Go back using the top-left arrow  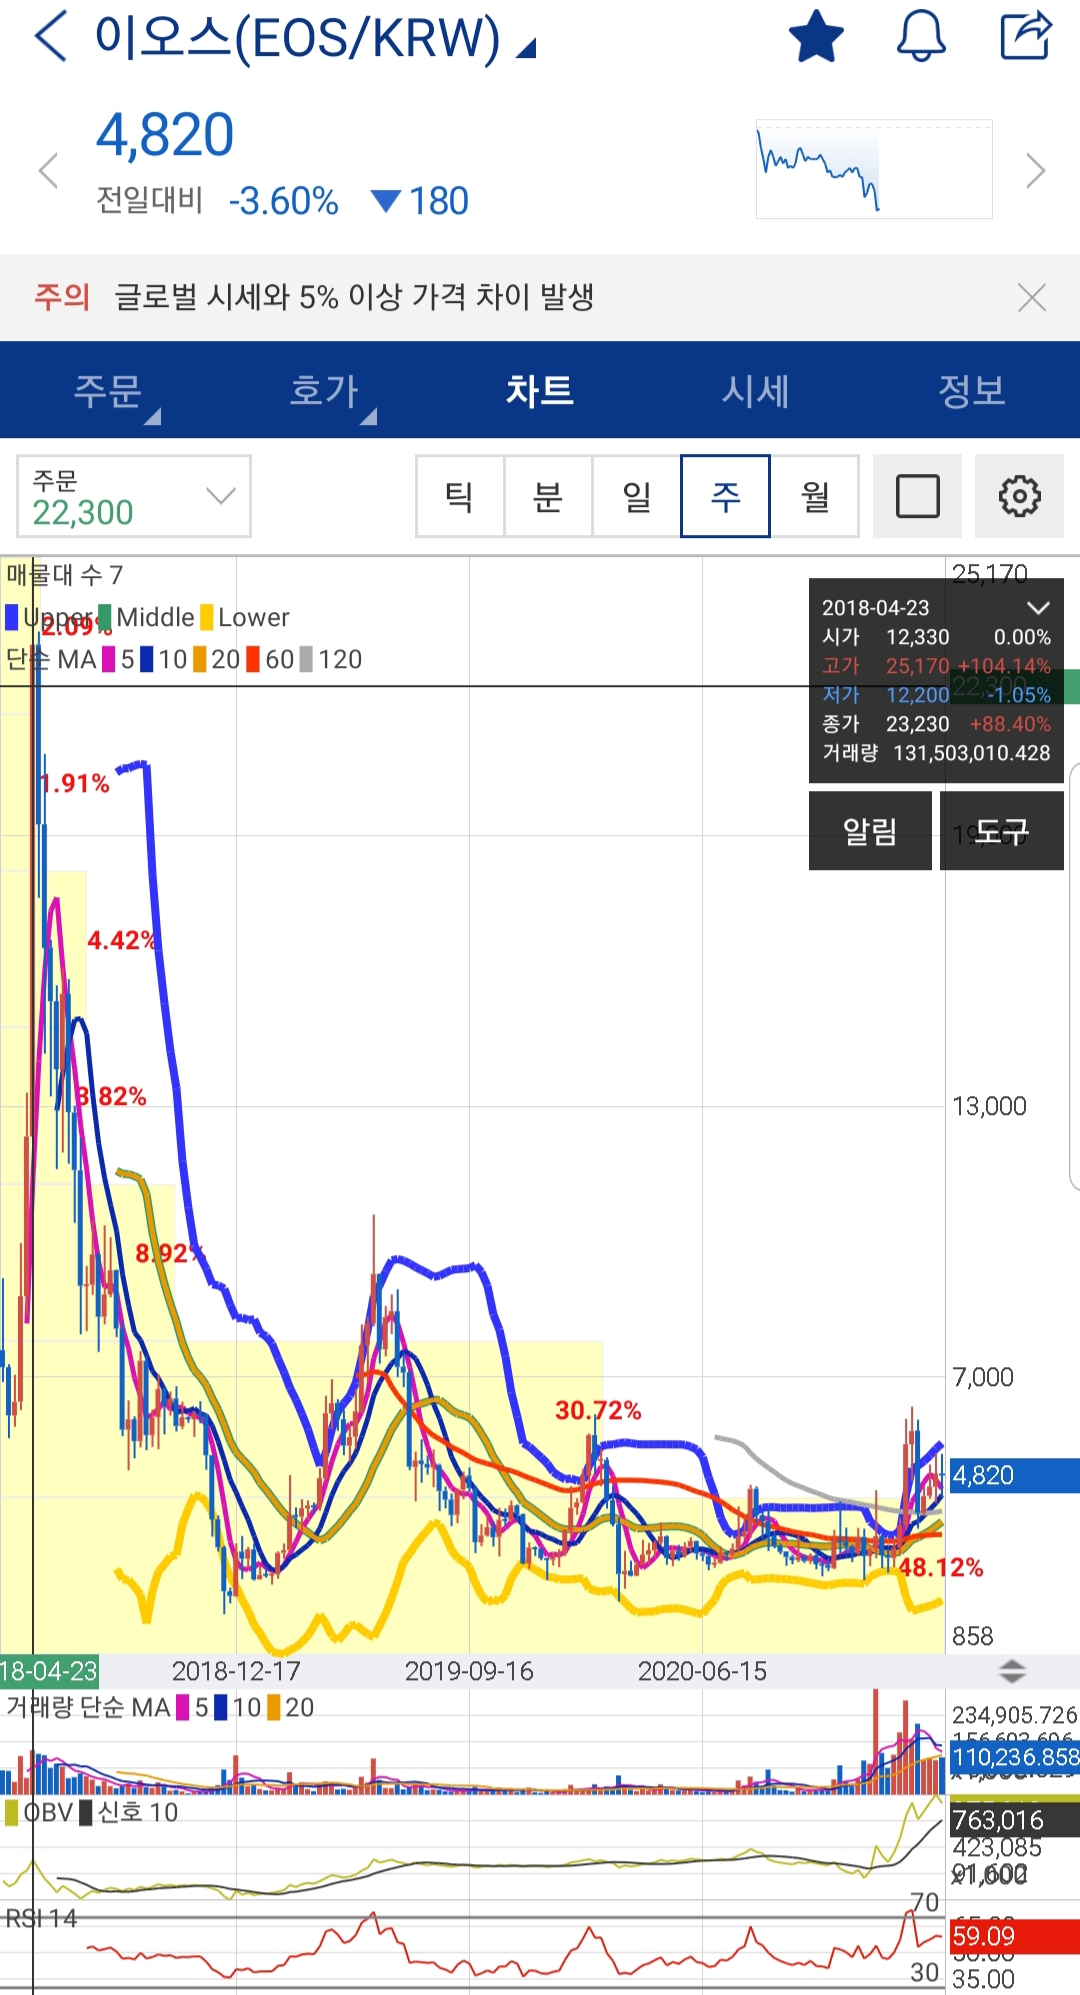(50, 37)
